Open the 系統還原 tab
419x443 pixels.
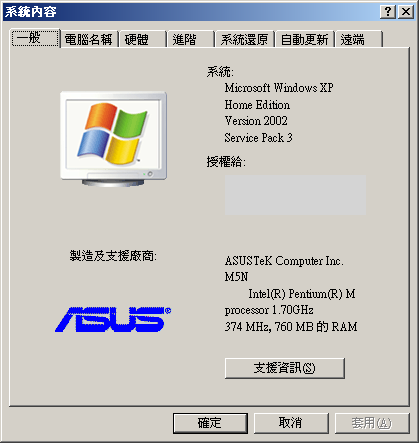click(245, 40)
